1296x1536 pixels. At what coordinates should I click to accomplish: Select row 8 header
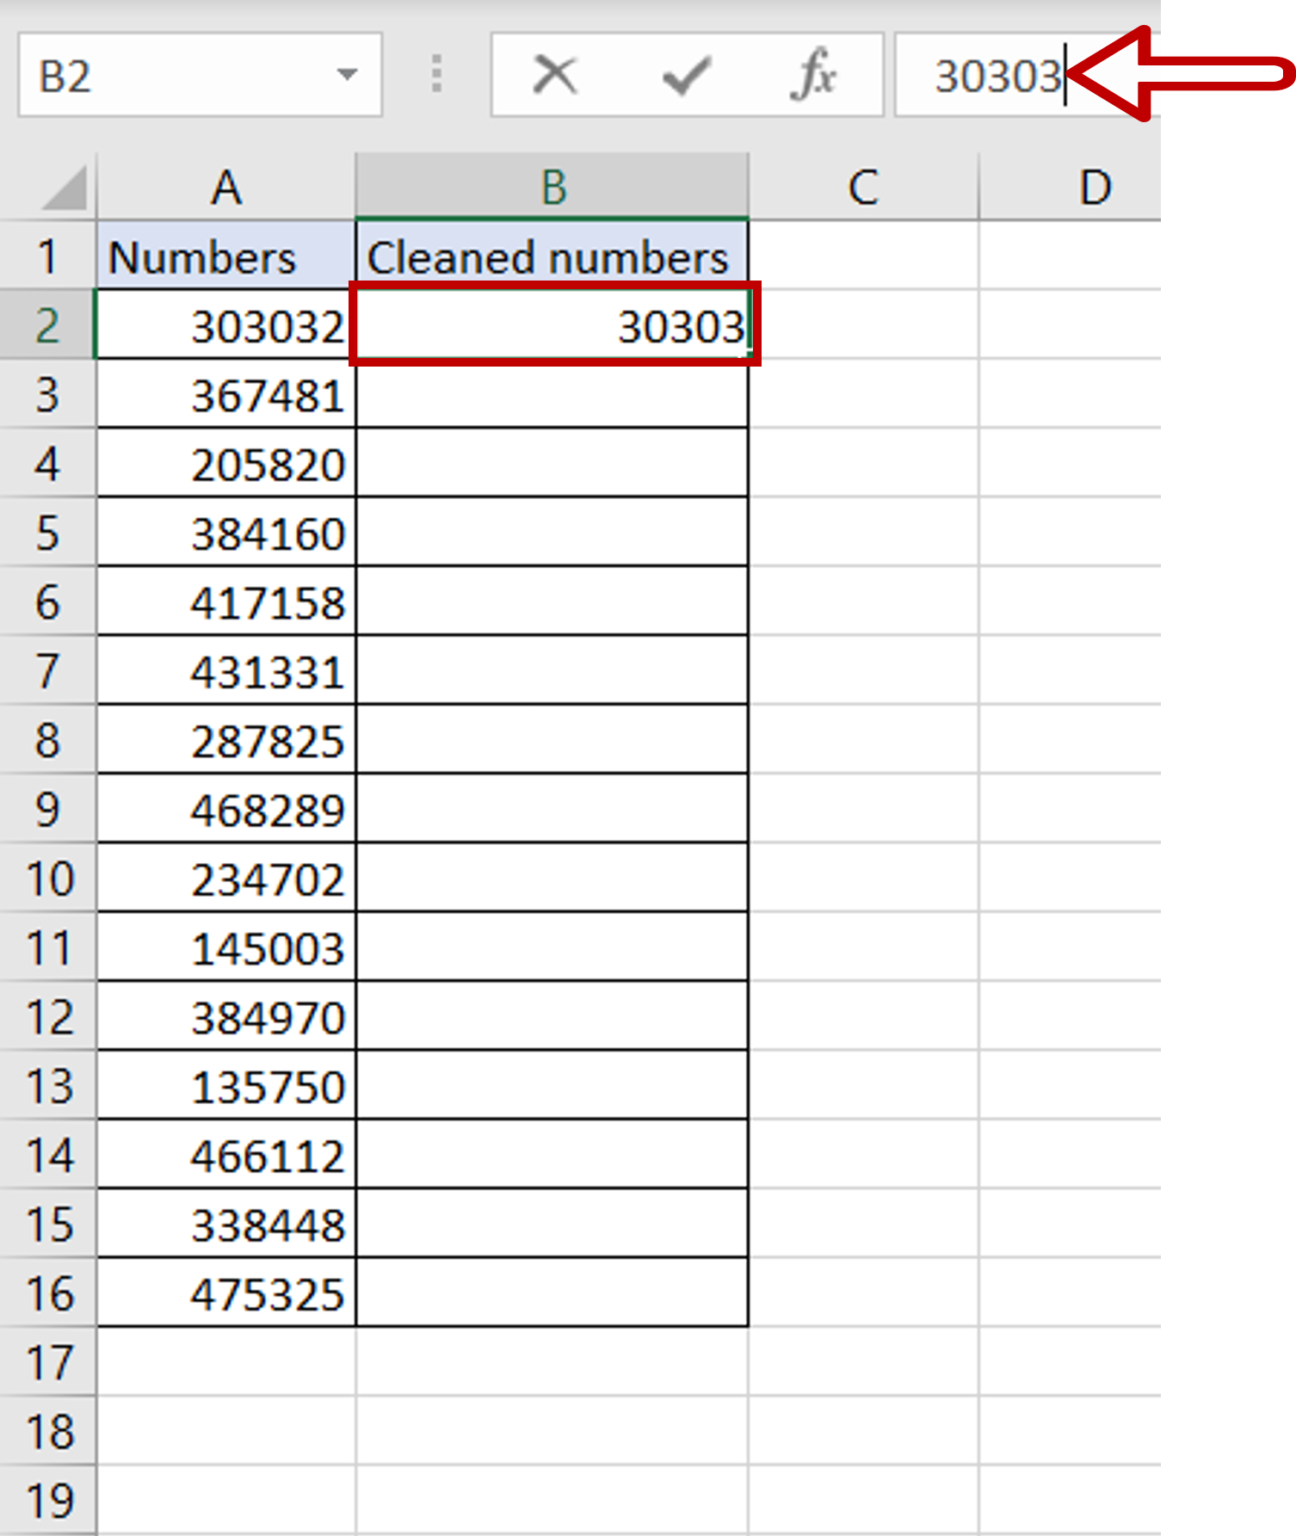[48, 740]
